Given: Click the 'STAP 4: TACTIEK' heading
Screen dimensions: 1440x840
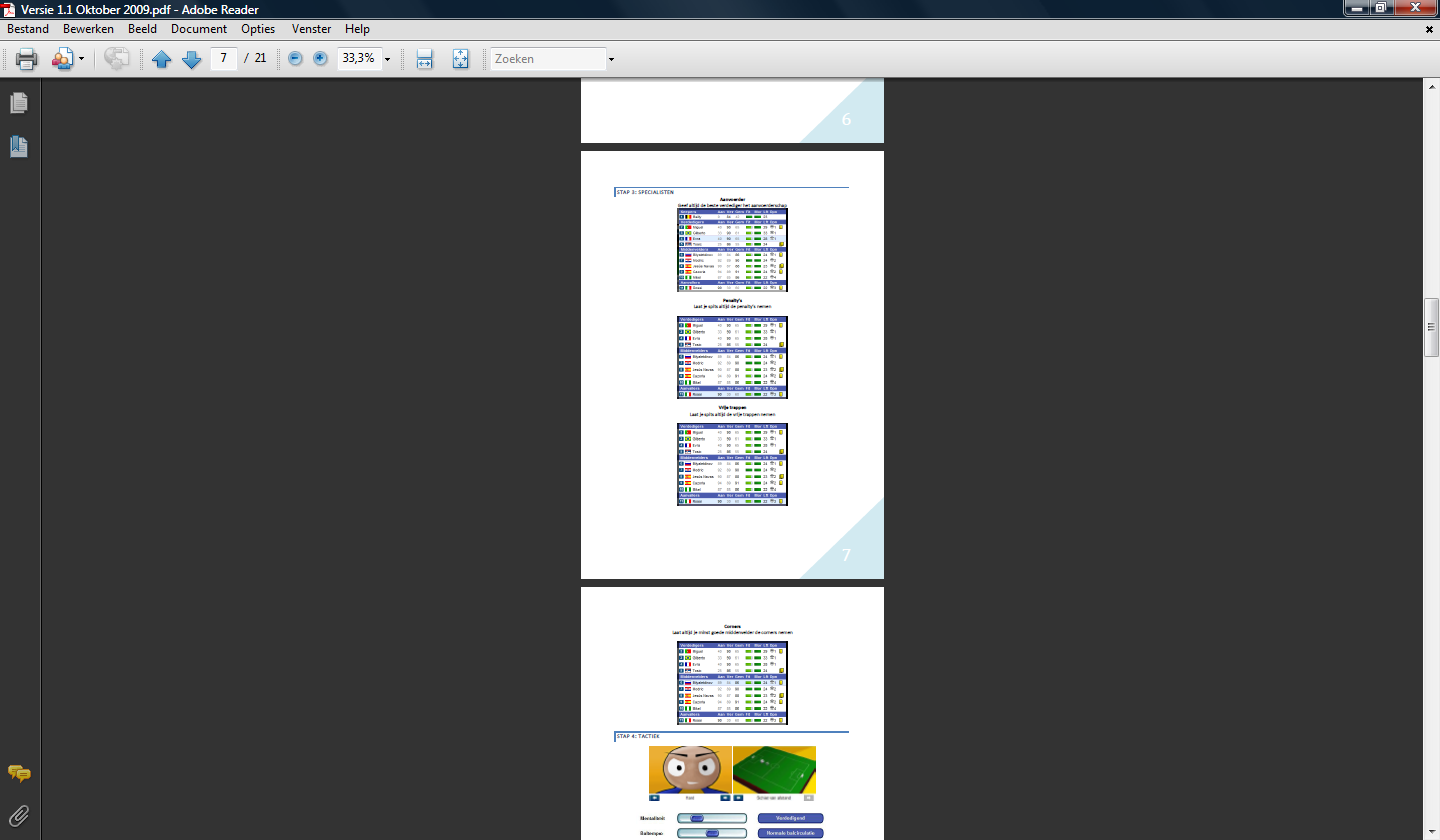Looking at the screenshot, I should pos(638,736).
